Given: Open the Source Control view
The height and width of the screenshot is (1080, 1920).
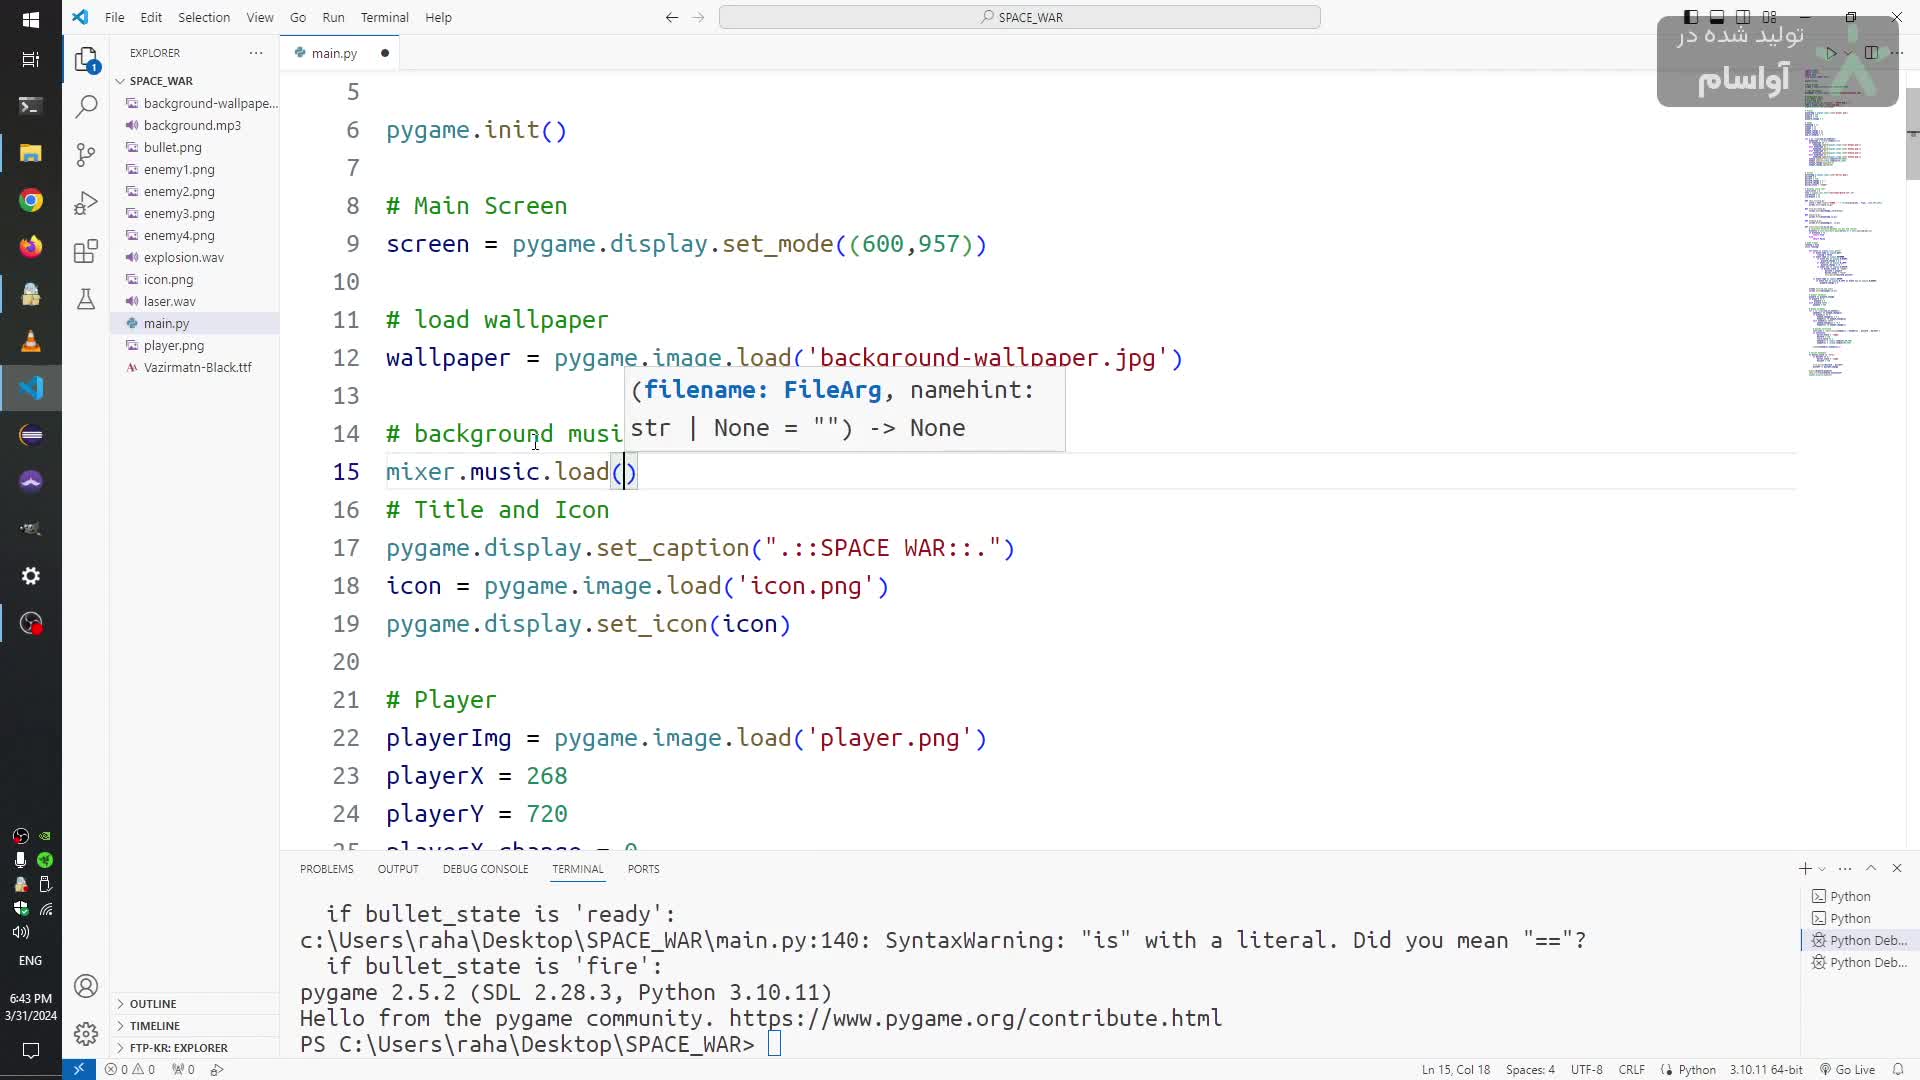Looking at the screenshot, I should tap(87, 154).
